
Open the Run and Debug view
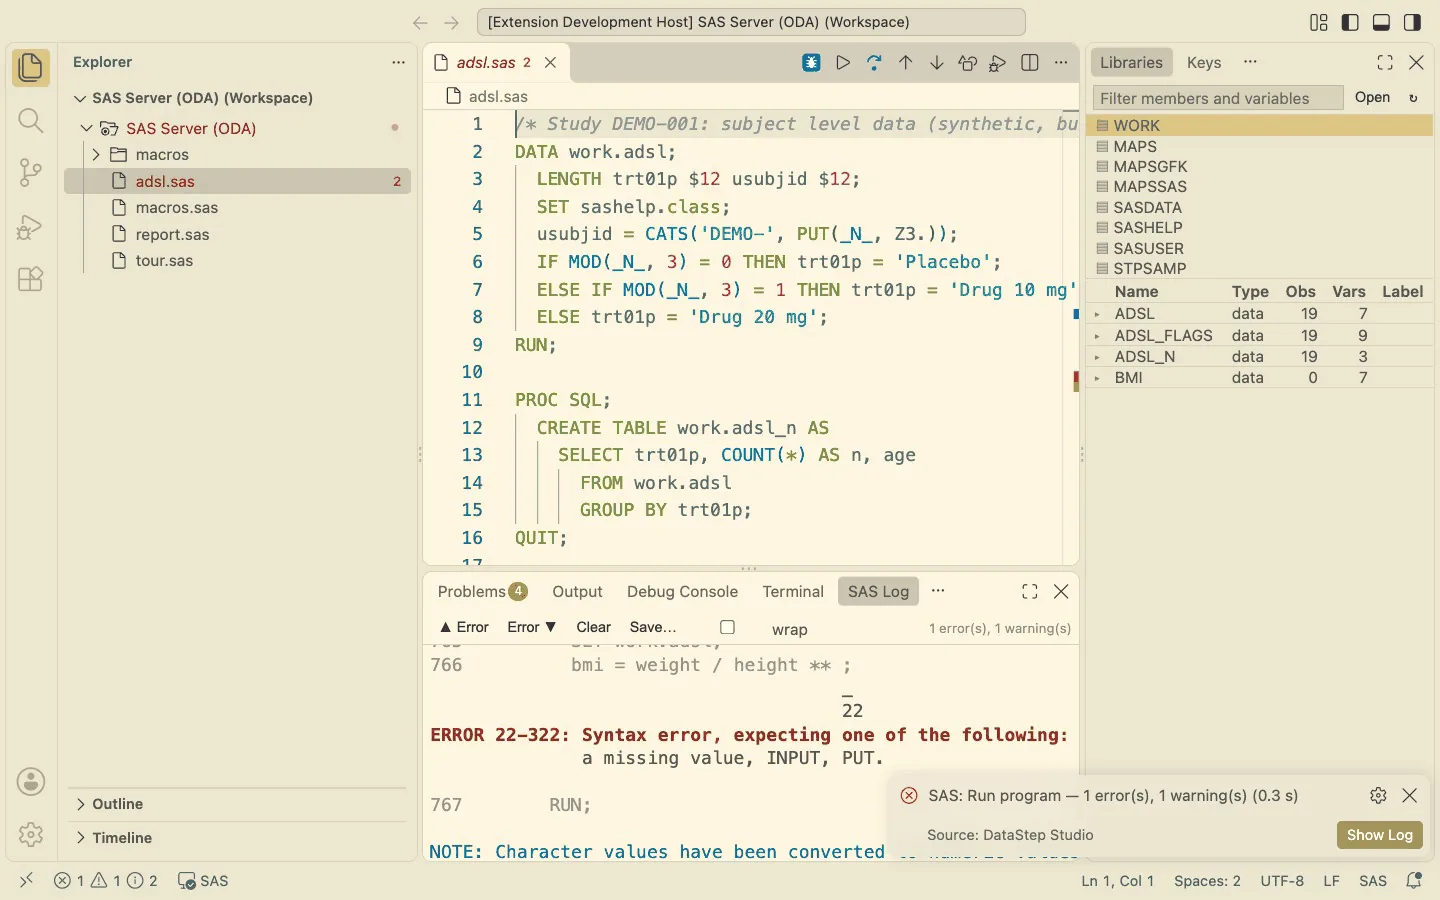(31, 226)
